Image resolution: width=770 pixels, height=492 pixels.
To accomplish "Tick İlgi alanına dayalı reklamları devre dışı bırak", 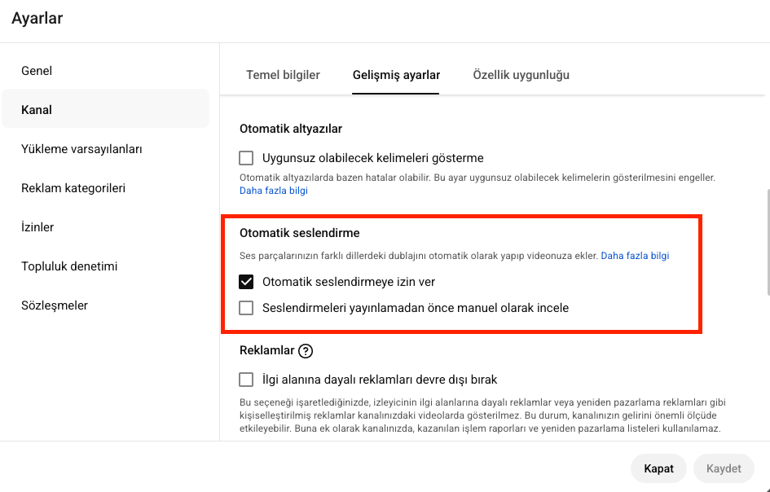I will click(247, 380).
